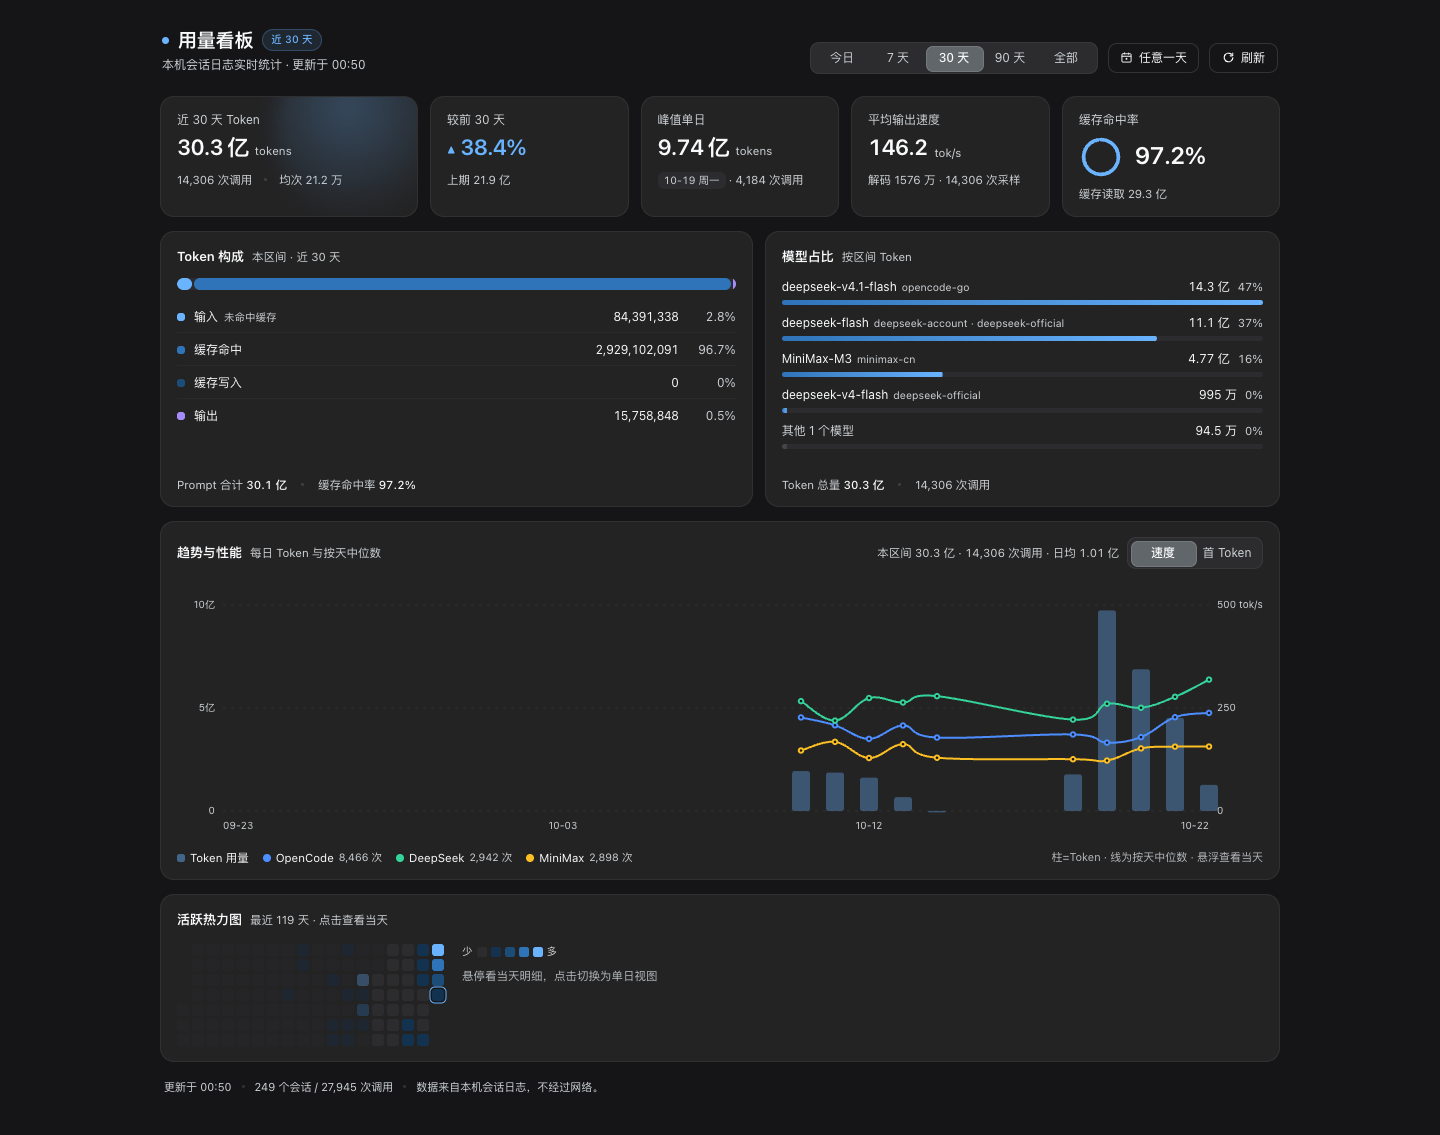Click the outlined heatmap day cell
Image resolution: width=1440 pixels, height=1135 pixels.
pyautogui.click(x=438, y=995)
